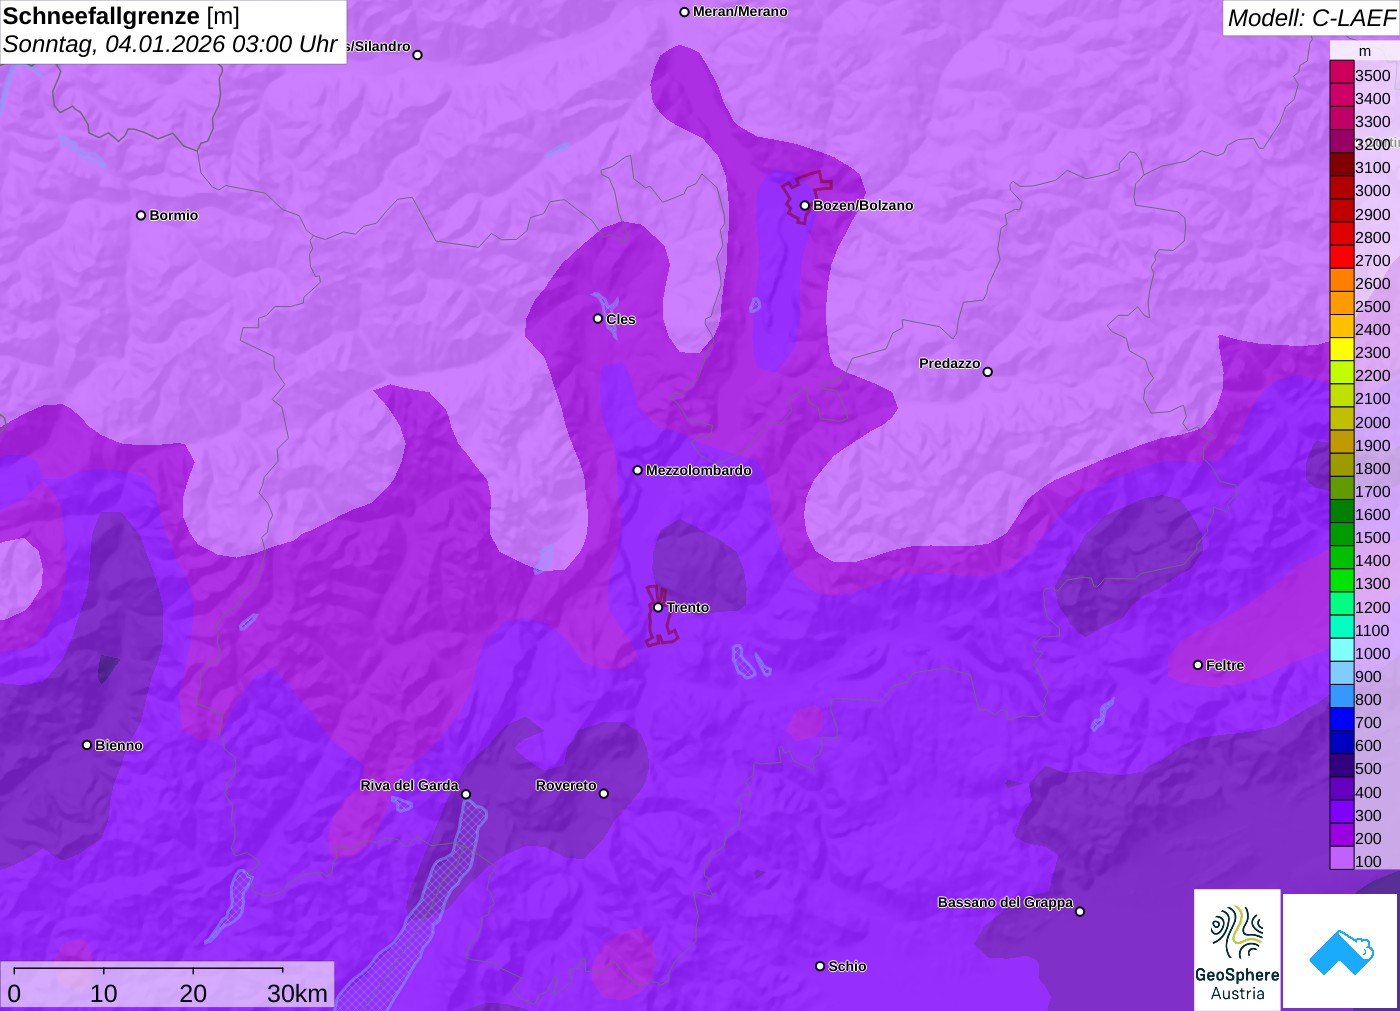Pick the 100 m light purple swatch
Viewport: 1400px width, 1011px height.
pos(1342,858)
